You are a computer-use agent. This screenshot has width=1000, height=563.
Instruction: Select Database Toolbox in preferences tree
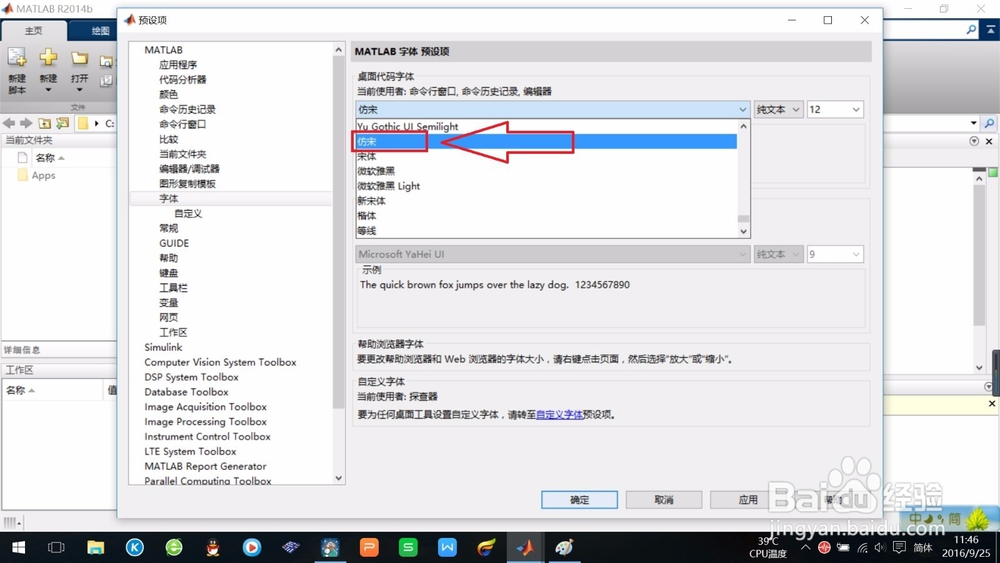point(186,392)
